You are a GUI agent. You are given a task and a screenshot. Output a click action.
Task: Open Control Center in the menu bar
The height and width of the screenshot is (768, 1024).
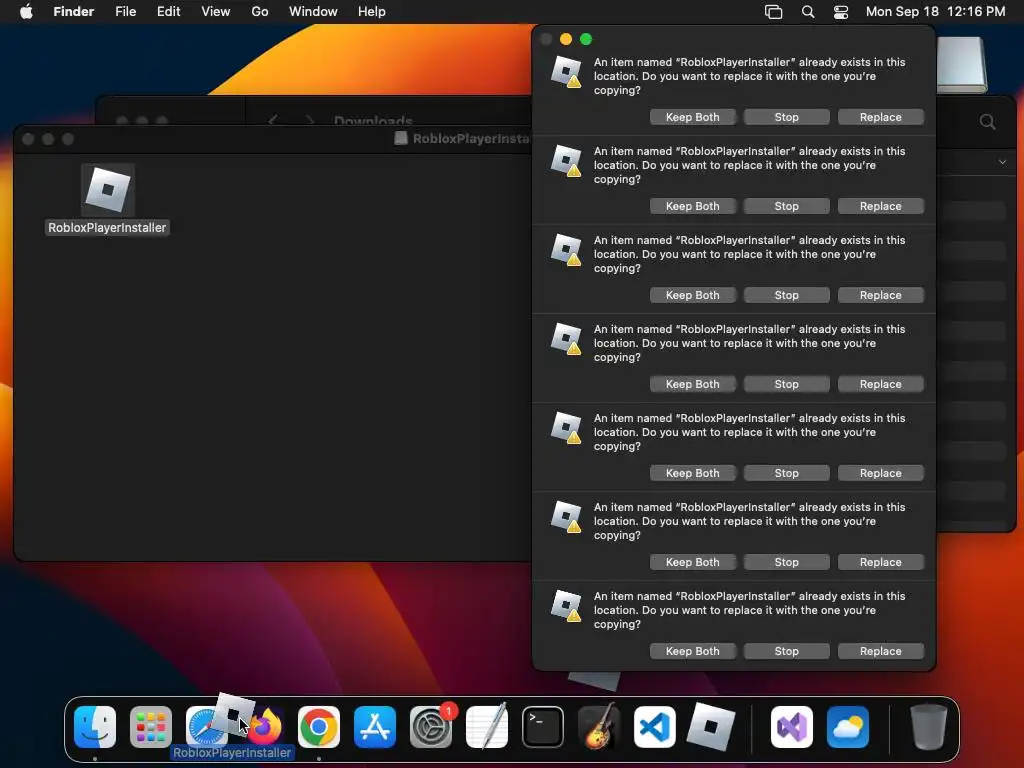tap(840, 12)
